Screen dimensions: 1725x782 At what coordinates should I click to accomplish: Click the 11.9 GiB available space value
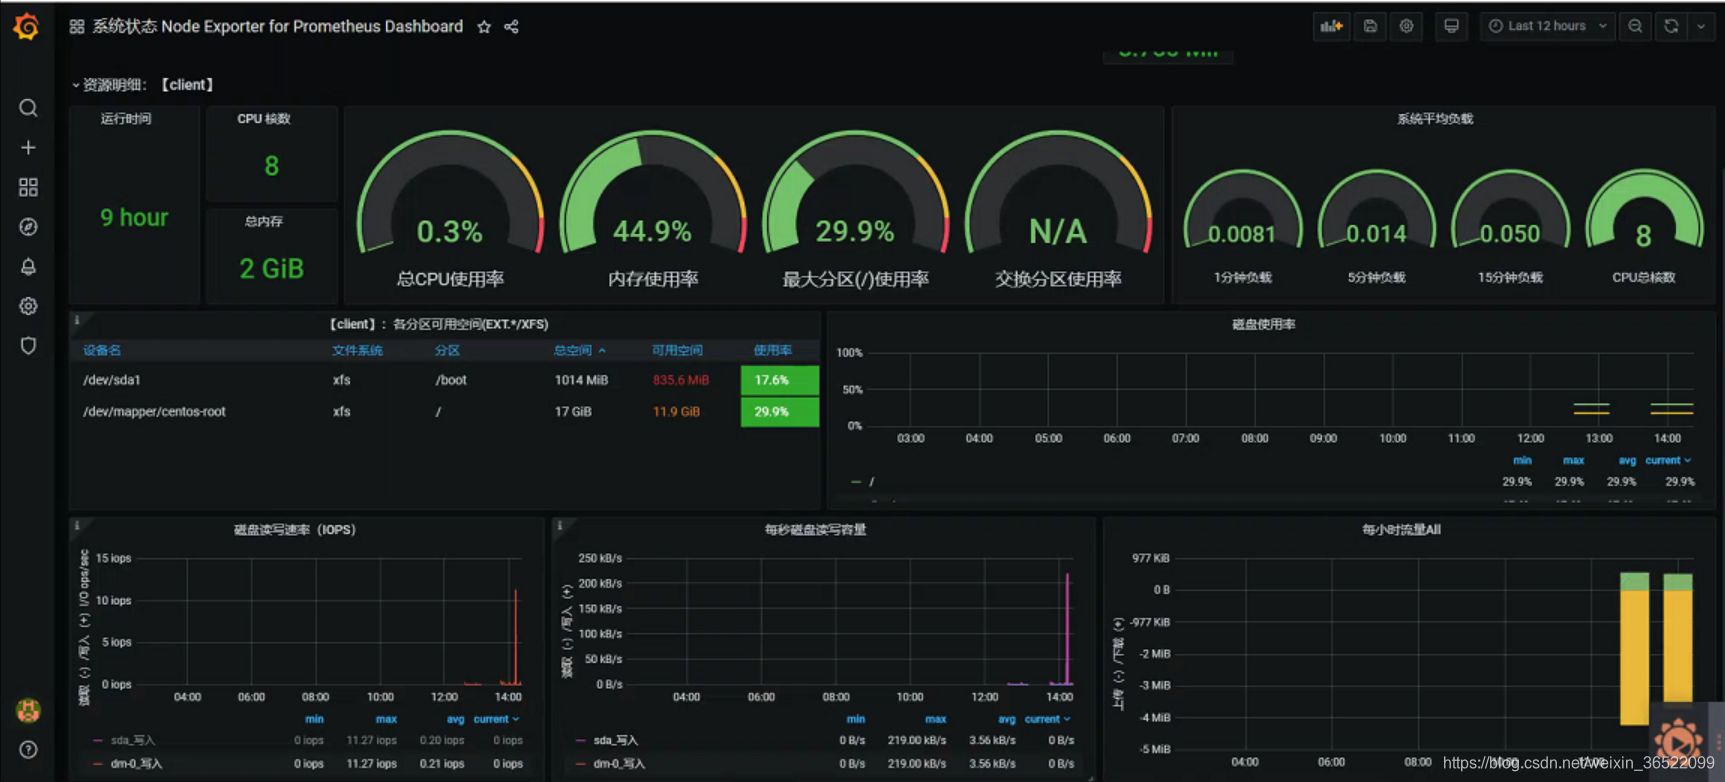676,411
